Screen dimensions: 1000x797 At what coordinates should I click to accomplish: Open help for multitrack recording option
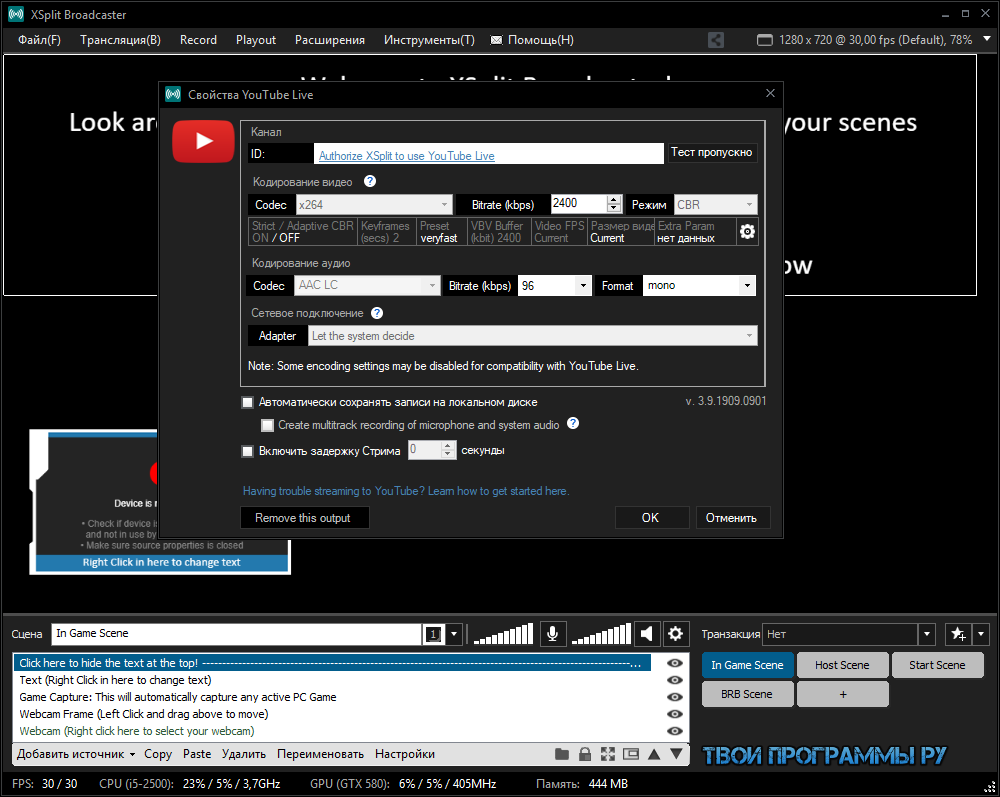tap(573, 423)
